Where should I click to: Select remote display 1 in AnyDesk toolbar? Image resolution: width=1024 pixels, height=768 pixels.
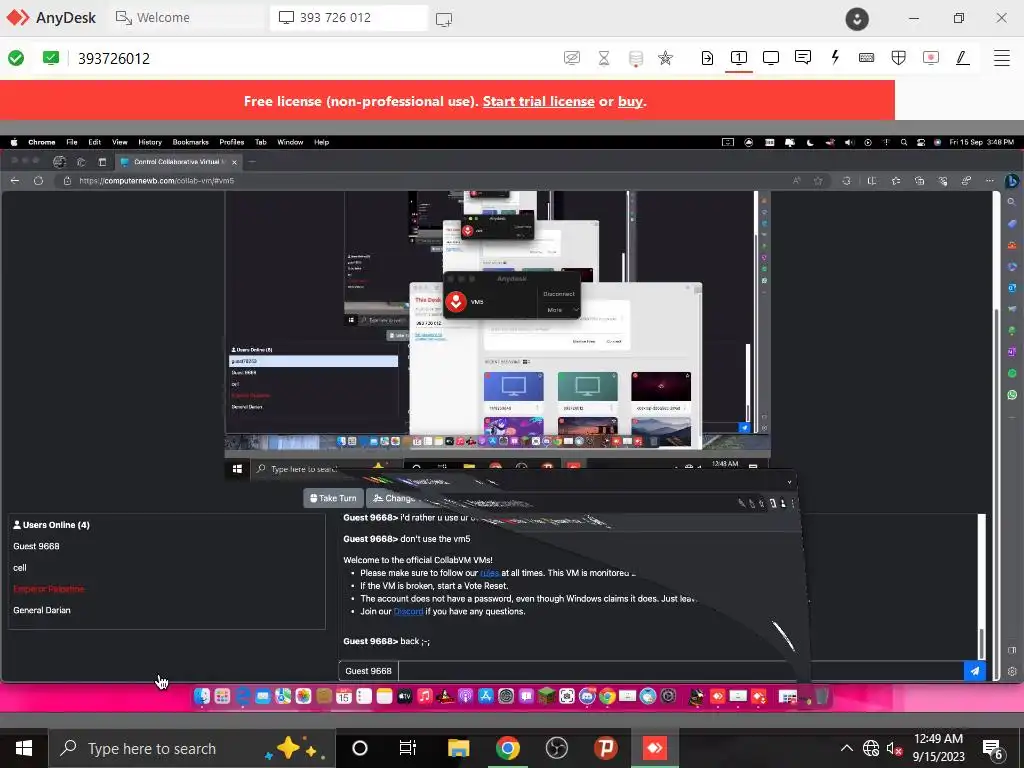click(739, 58)
